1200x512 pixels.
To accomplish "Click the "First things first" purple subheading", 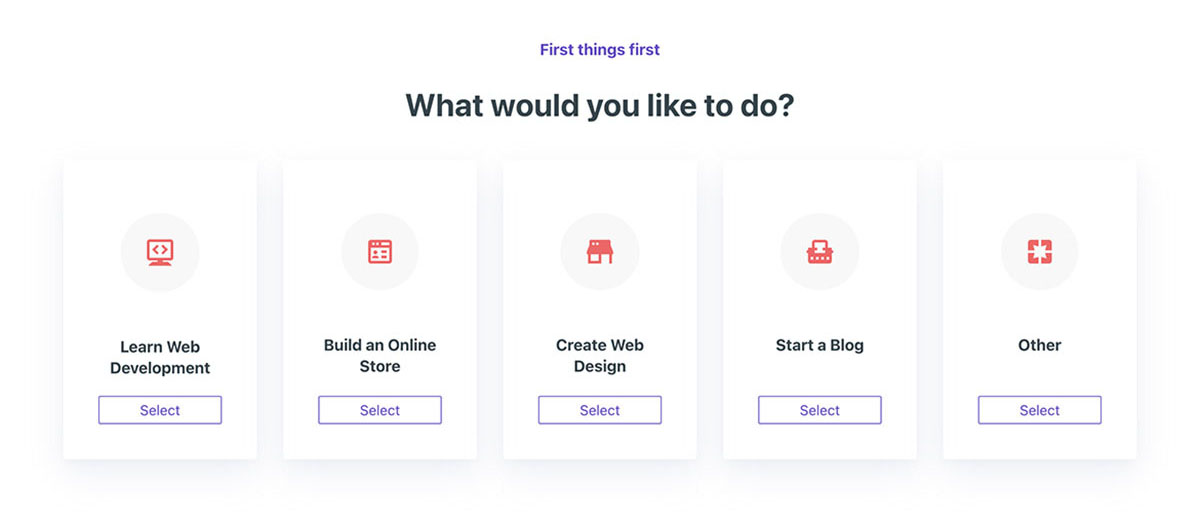I will [600, 49].
